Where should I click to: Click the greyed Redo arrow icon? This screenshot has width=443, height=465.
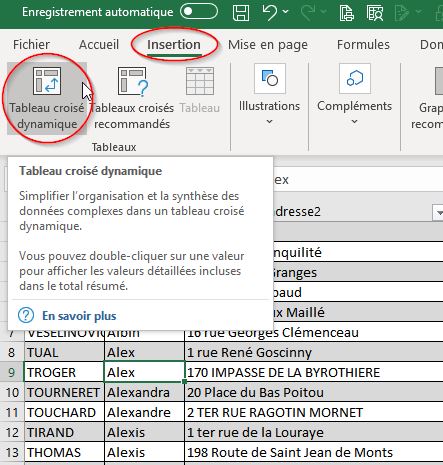(307, 12)
